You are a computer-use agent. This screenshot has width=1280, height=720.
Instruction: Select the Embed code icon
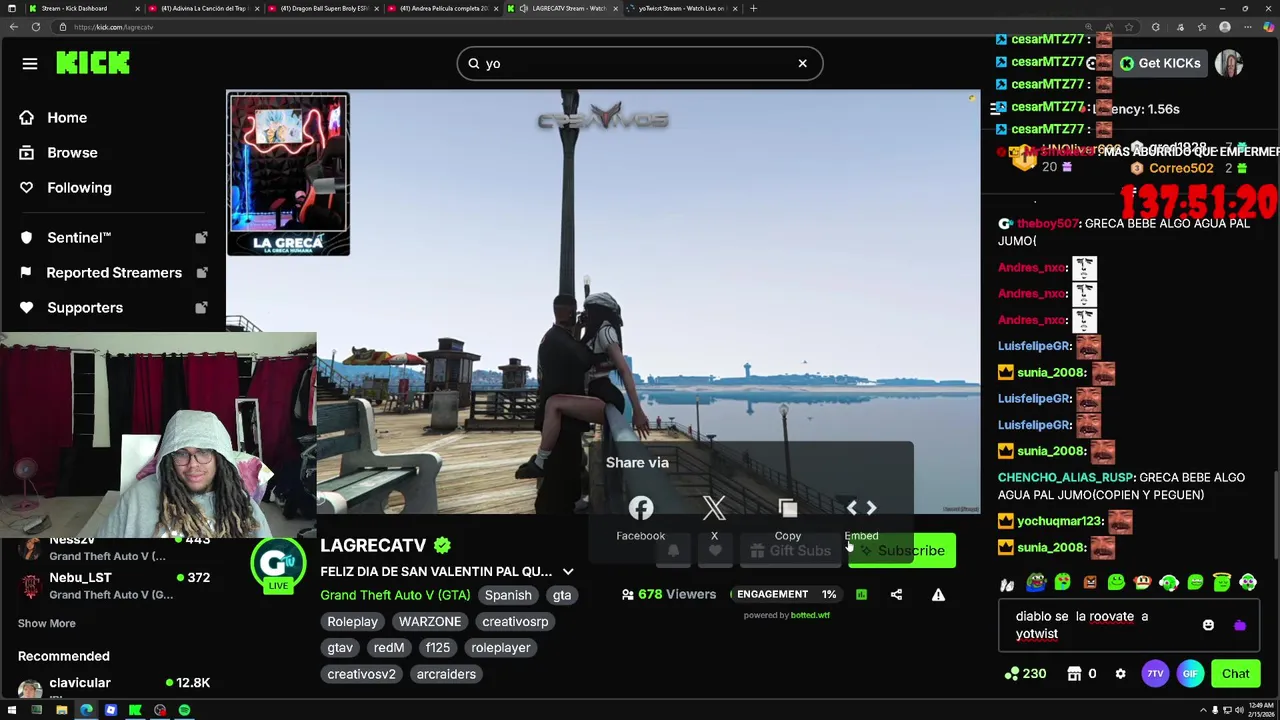pyautogui.click(x=861, y=509)
